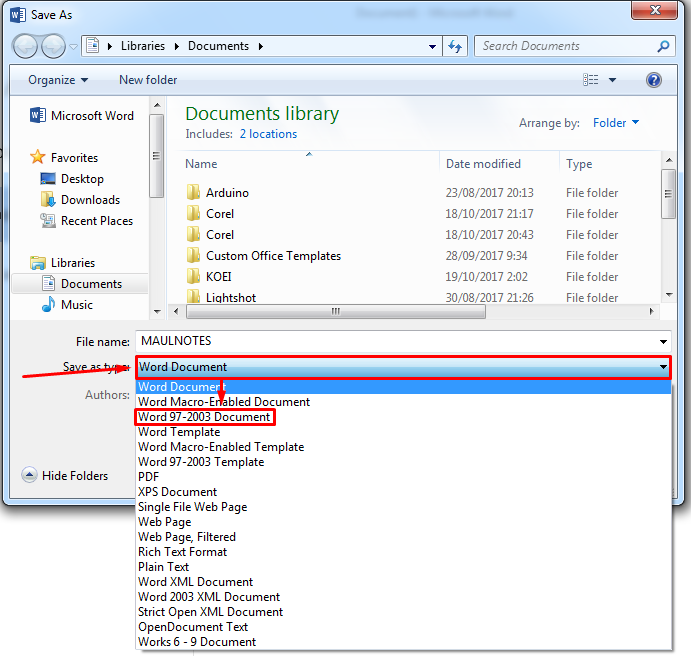Click horizontal scrollbar right arrow
691x656 pixels.
coord(652,311)
